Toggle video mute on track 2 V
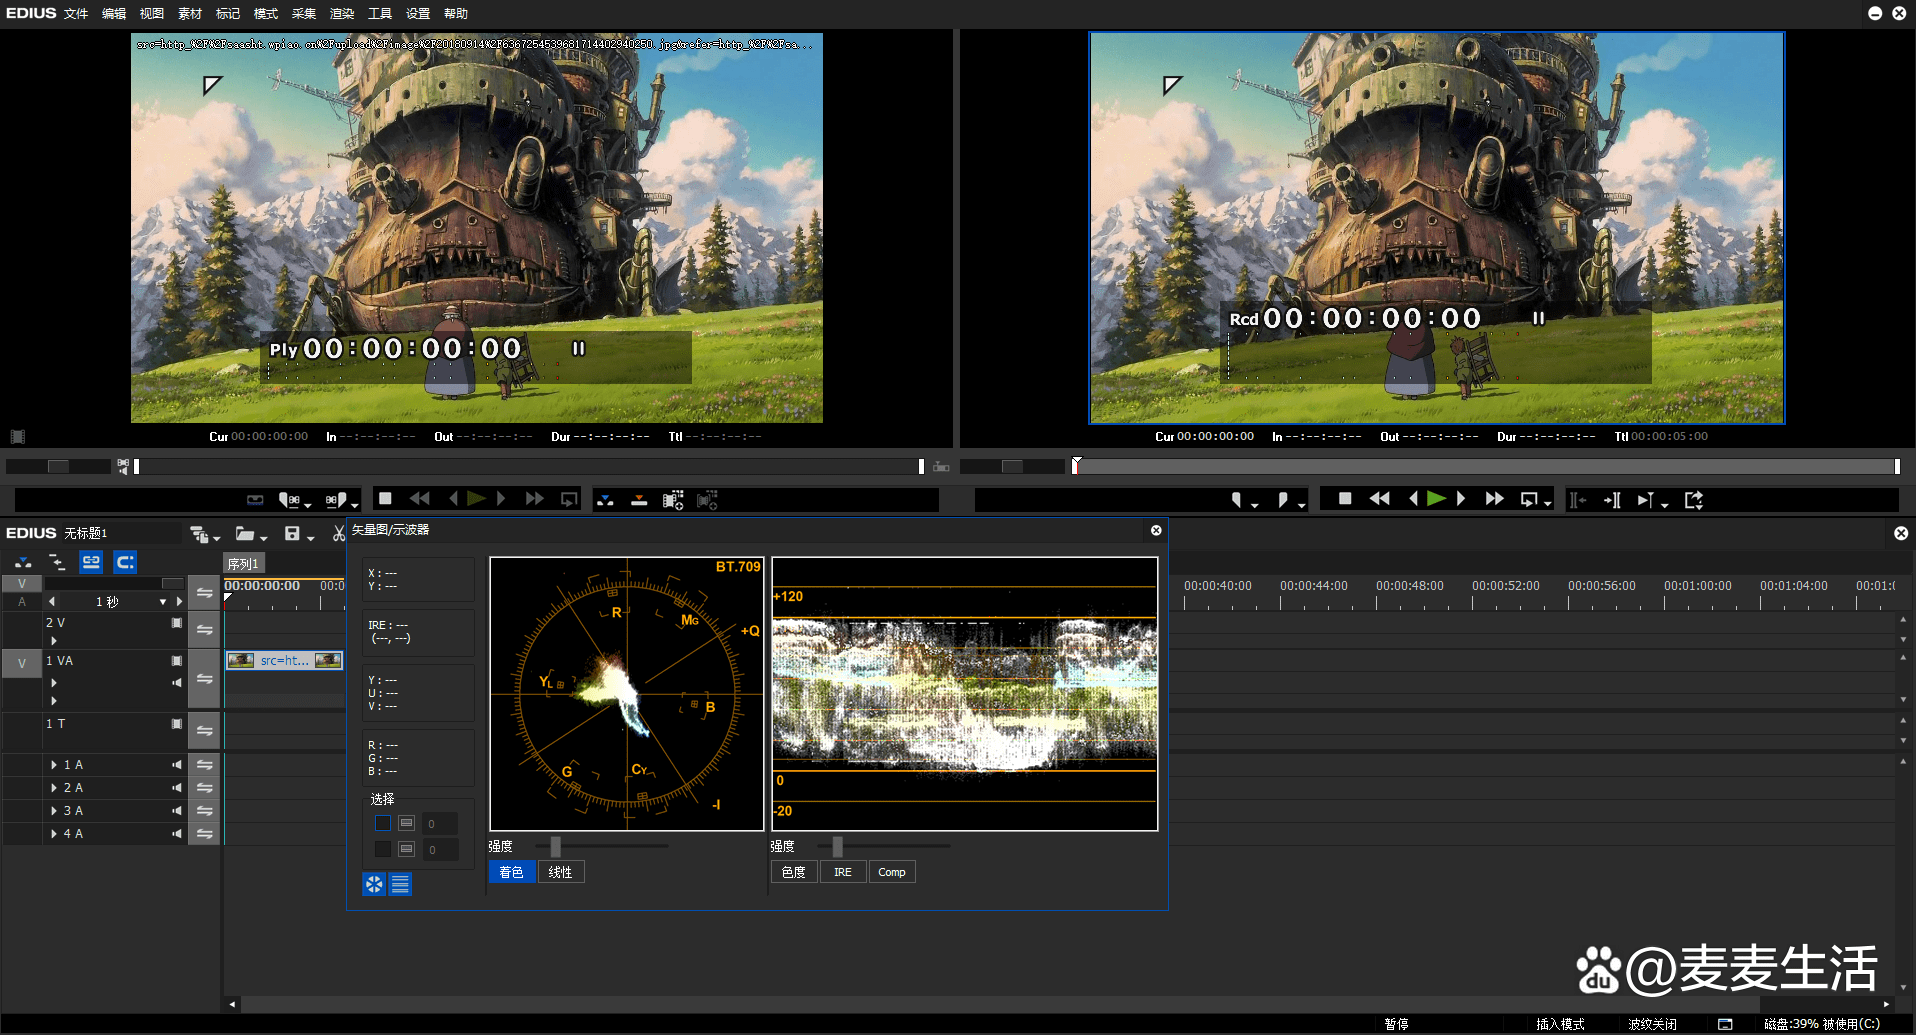 177,623
